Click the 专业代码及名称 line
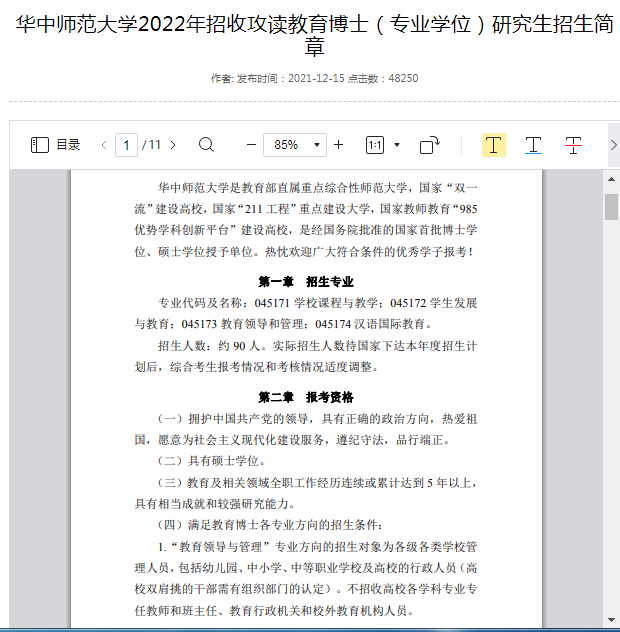The width and height of the screenshot is (620, 632). pos(318,303)
